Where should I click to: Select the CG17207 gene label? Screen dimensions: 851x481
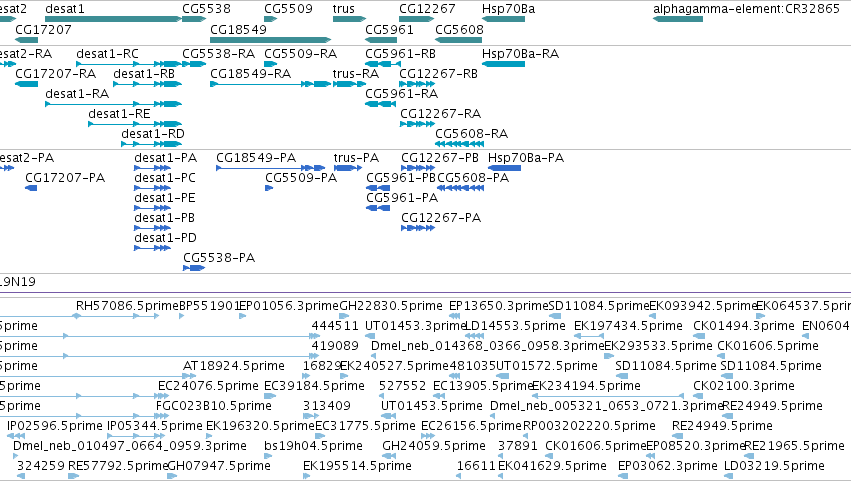tap(43, 29)
